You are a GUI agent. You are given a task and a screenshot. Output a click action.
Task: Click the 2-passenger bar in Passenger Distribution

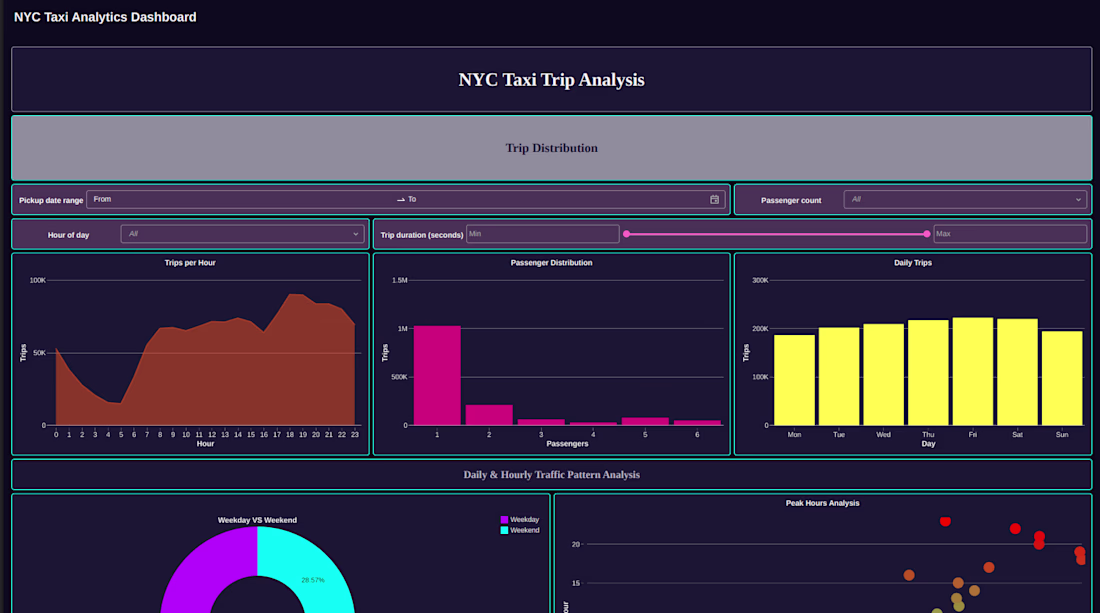(x=489, y=415)
